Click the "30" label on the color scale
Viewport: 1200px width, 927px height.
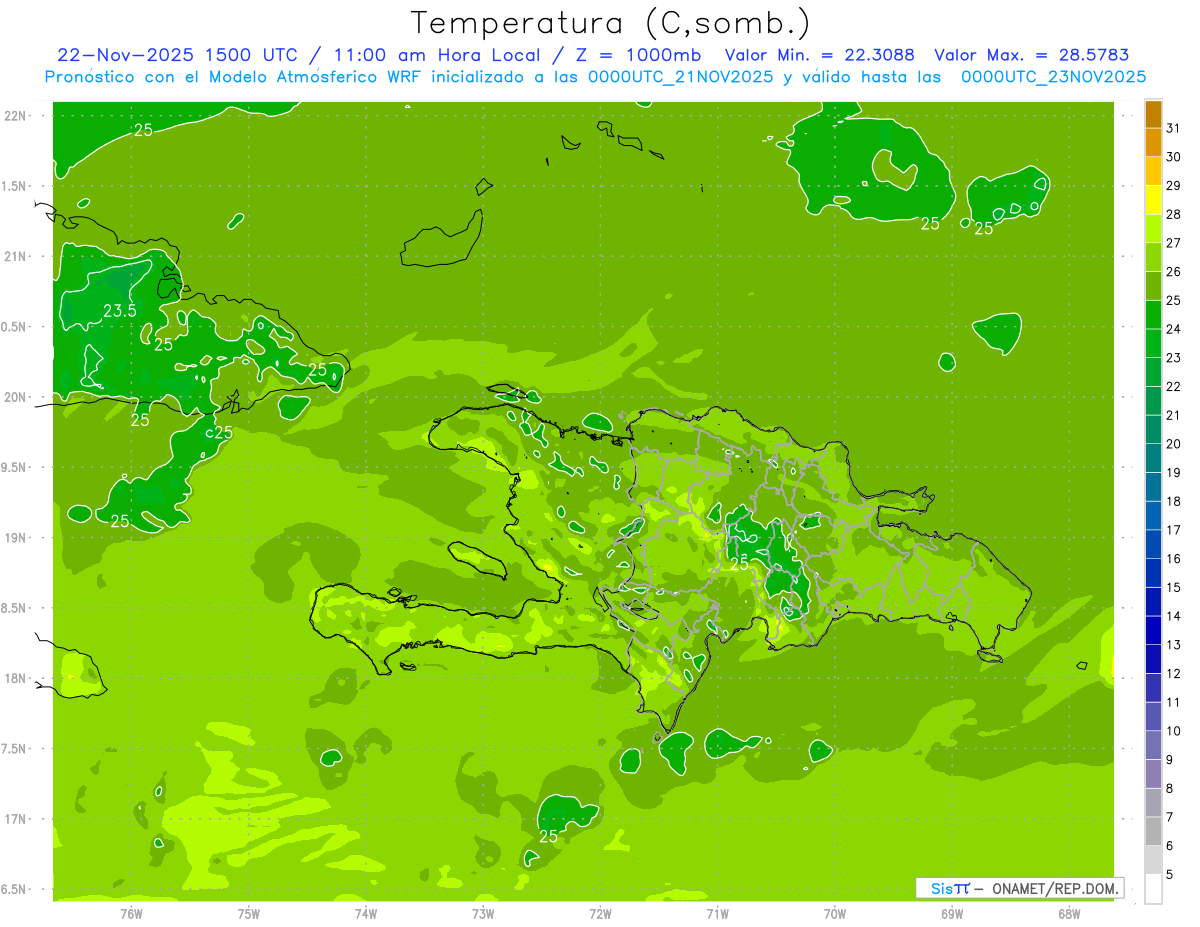pyautogui.click(x=1174, y=157)
